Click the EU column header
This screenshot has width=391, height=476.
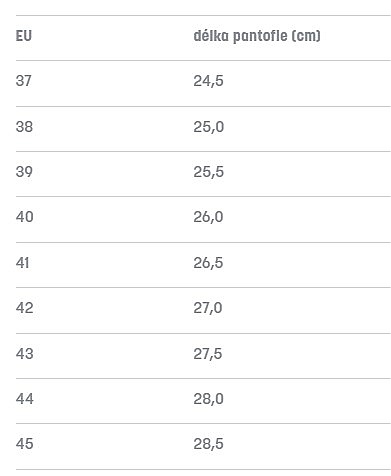(24, 36)
